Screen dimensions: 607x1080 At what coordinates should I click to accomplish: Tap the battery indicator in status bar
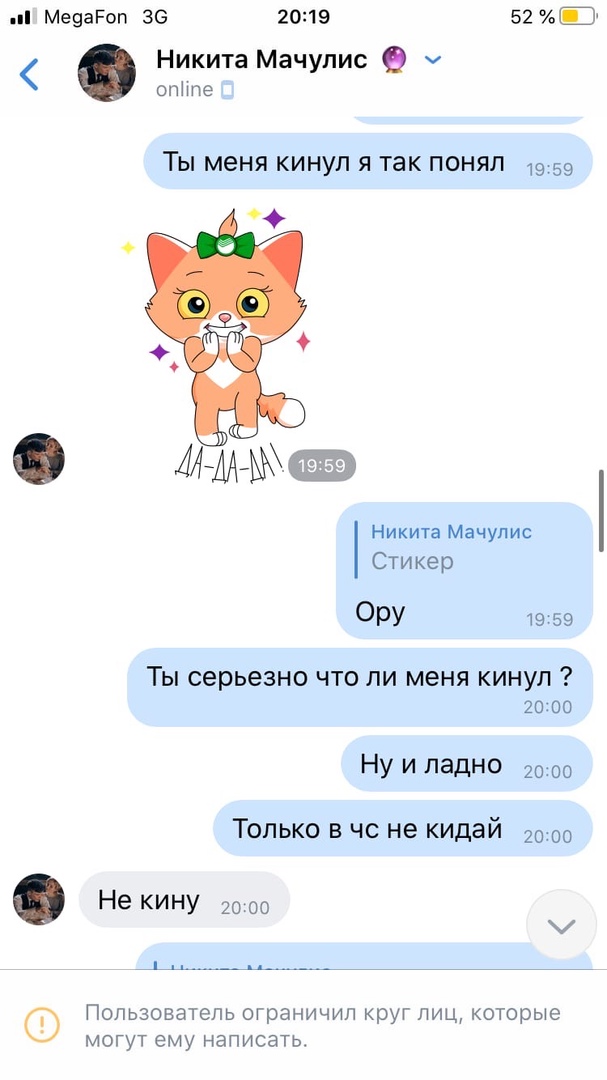pos(578,17)
